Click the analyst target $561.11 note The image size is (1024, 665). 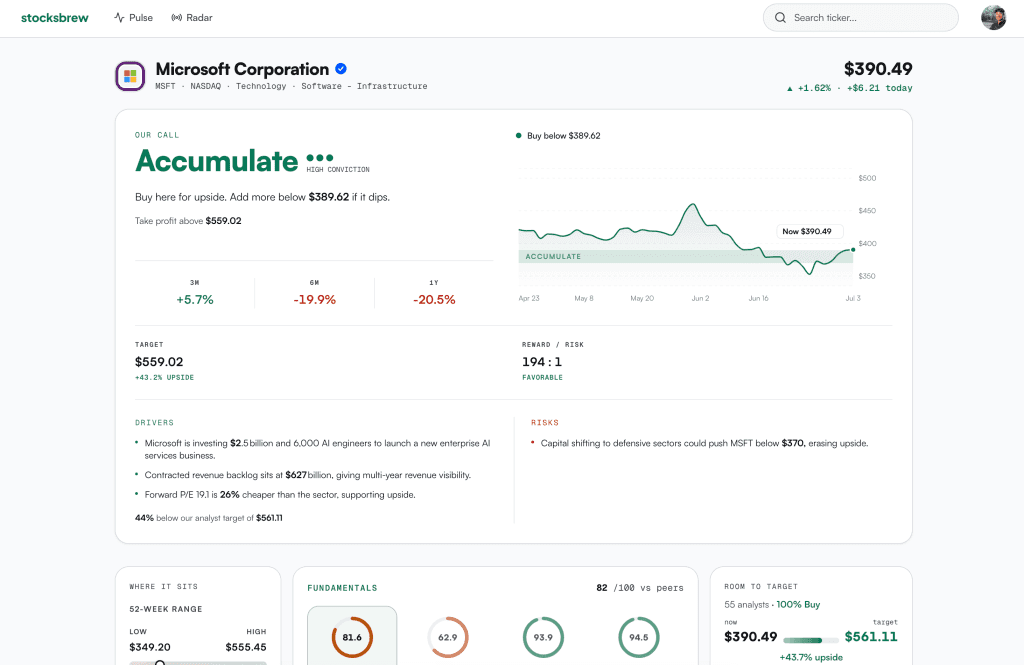click(209, 518)
